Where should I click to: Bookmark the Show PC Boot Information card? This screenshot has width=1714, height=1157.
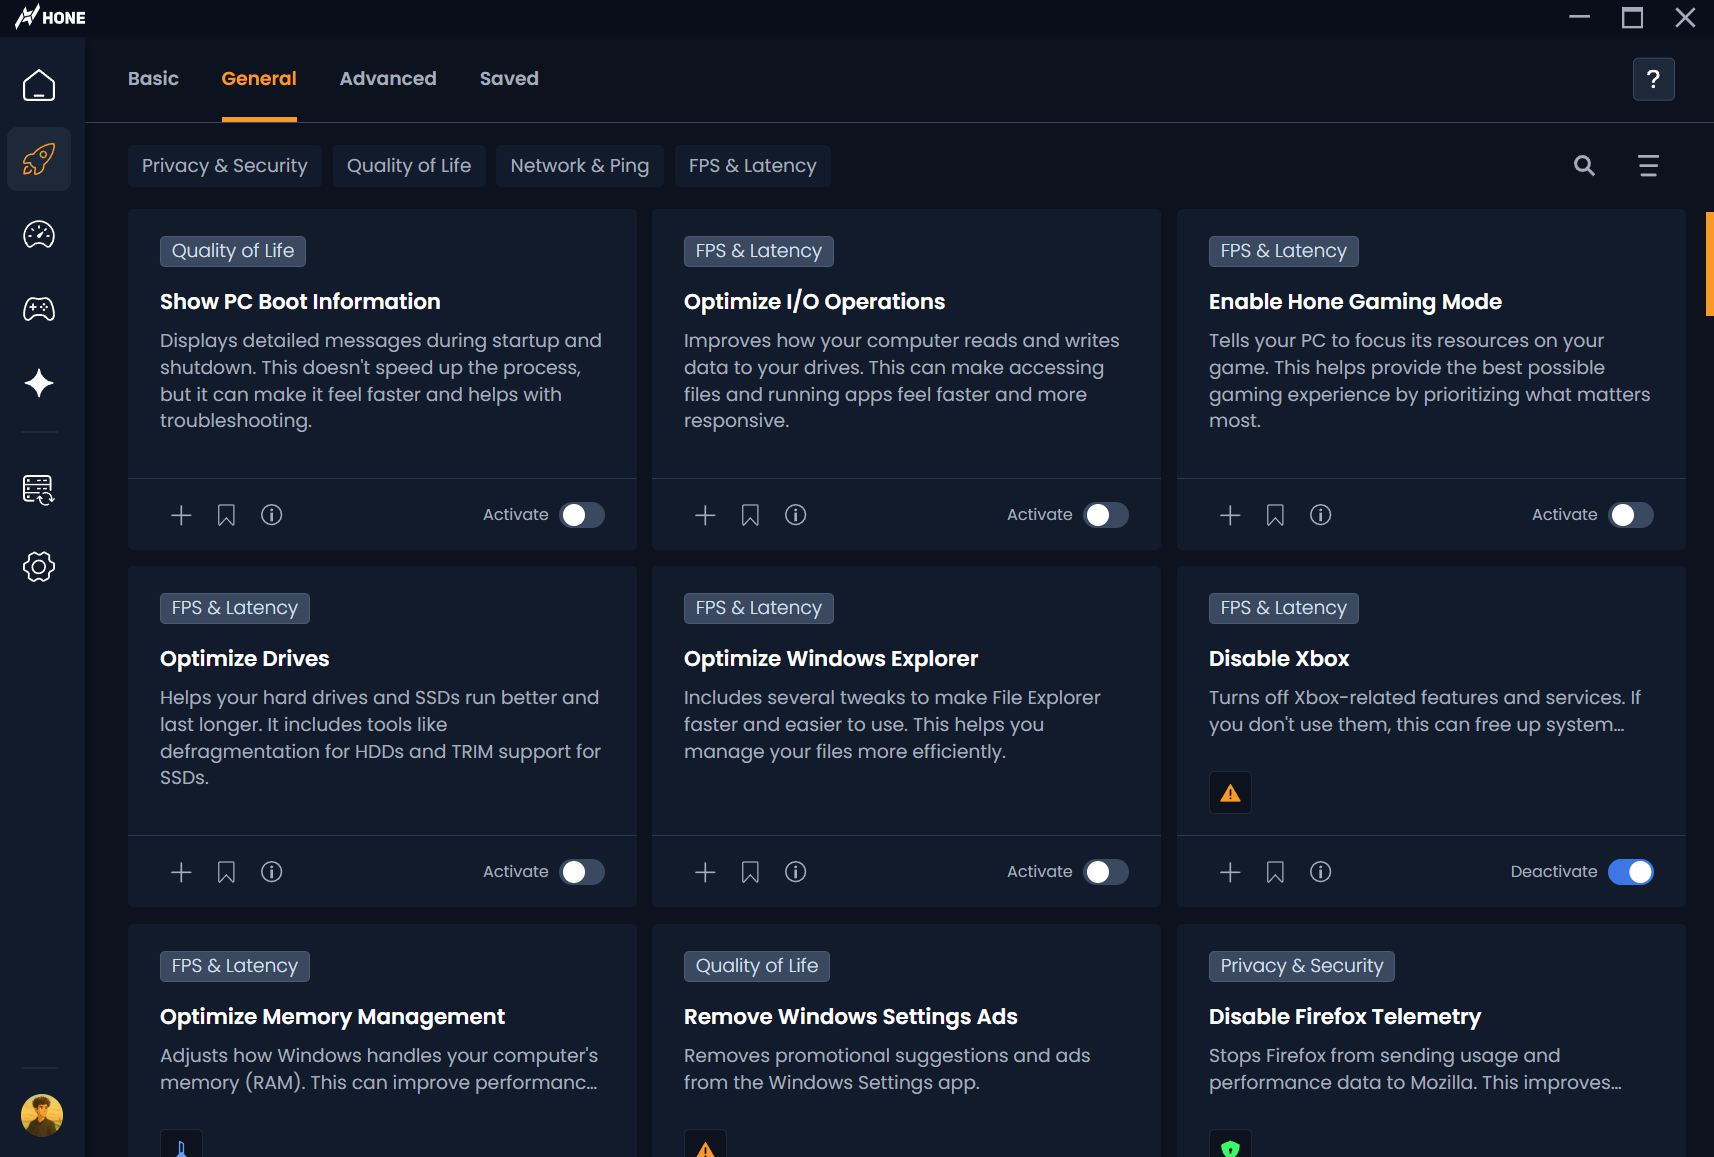click(x=226, y=515)
